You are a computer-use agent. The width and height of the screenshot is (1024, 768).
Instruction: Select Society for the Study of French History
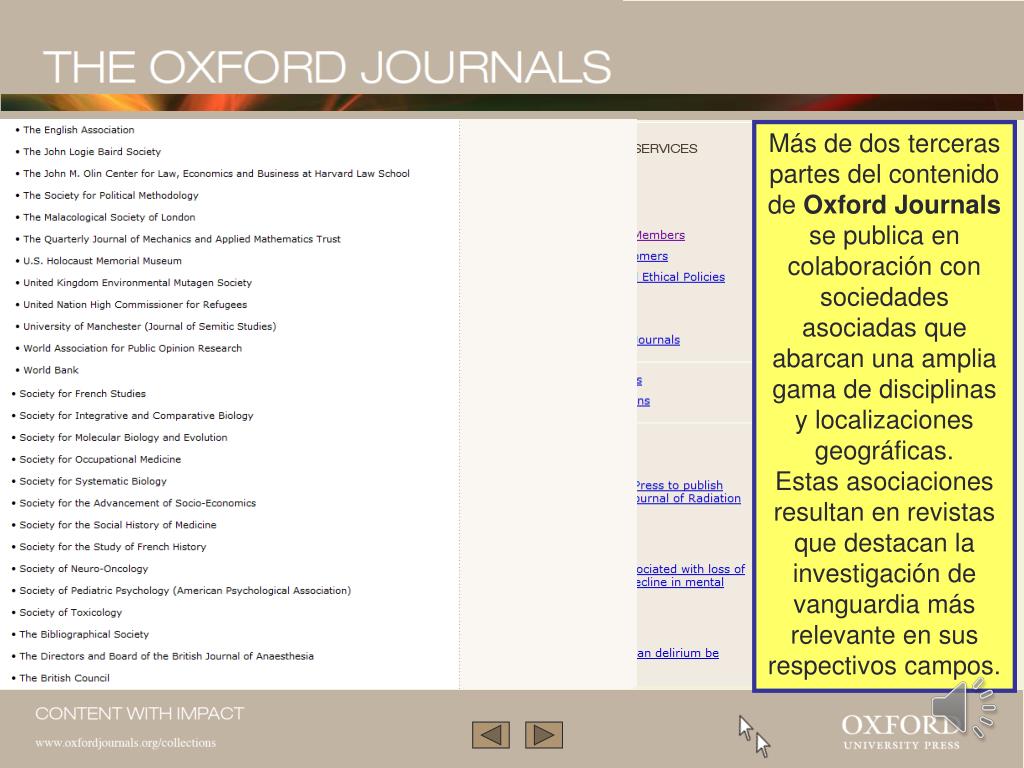pyautogui.click(x=112, y=547)
